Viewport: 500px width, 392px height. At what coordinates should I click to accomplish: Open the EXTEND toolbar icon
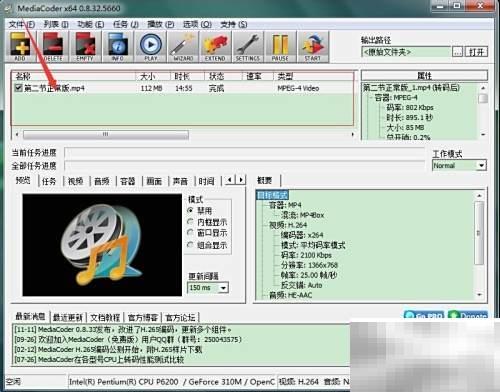tap(215, 47)
